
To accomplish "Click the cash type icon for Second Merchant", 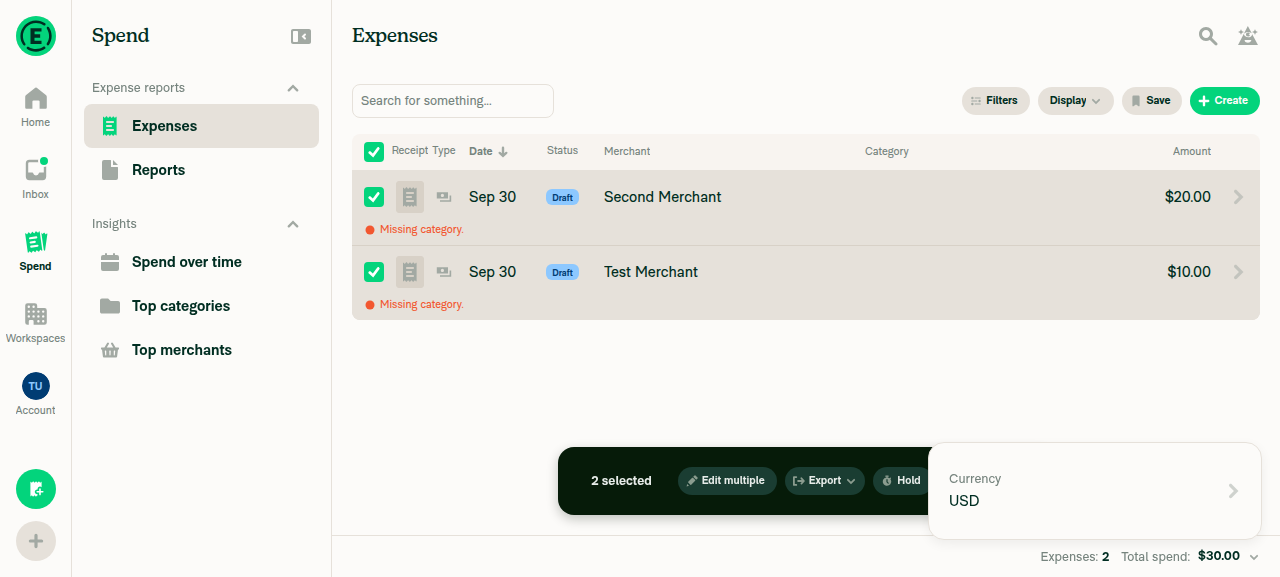I will pyautogui.click(x=444, y=197).
